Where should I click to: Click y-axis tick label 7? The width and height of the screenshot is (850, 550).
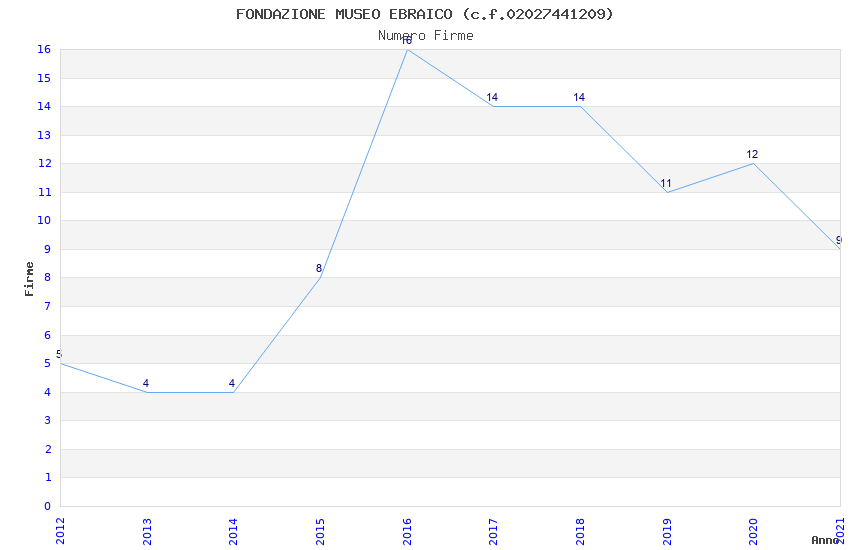[x=48, y=306]
